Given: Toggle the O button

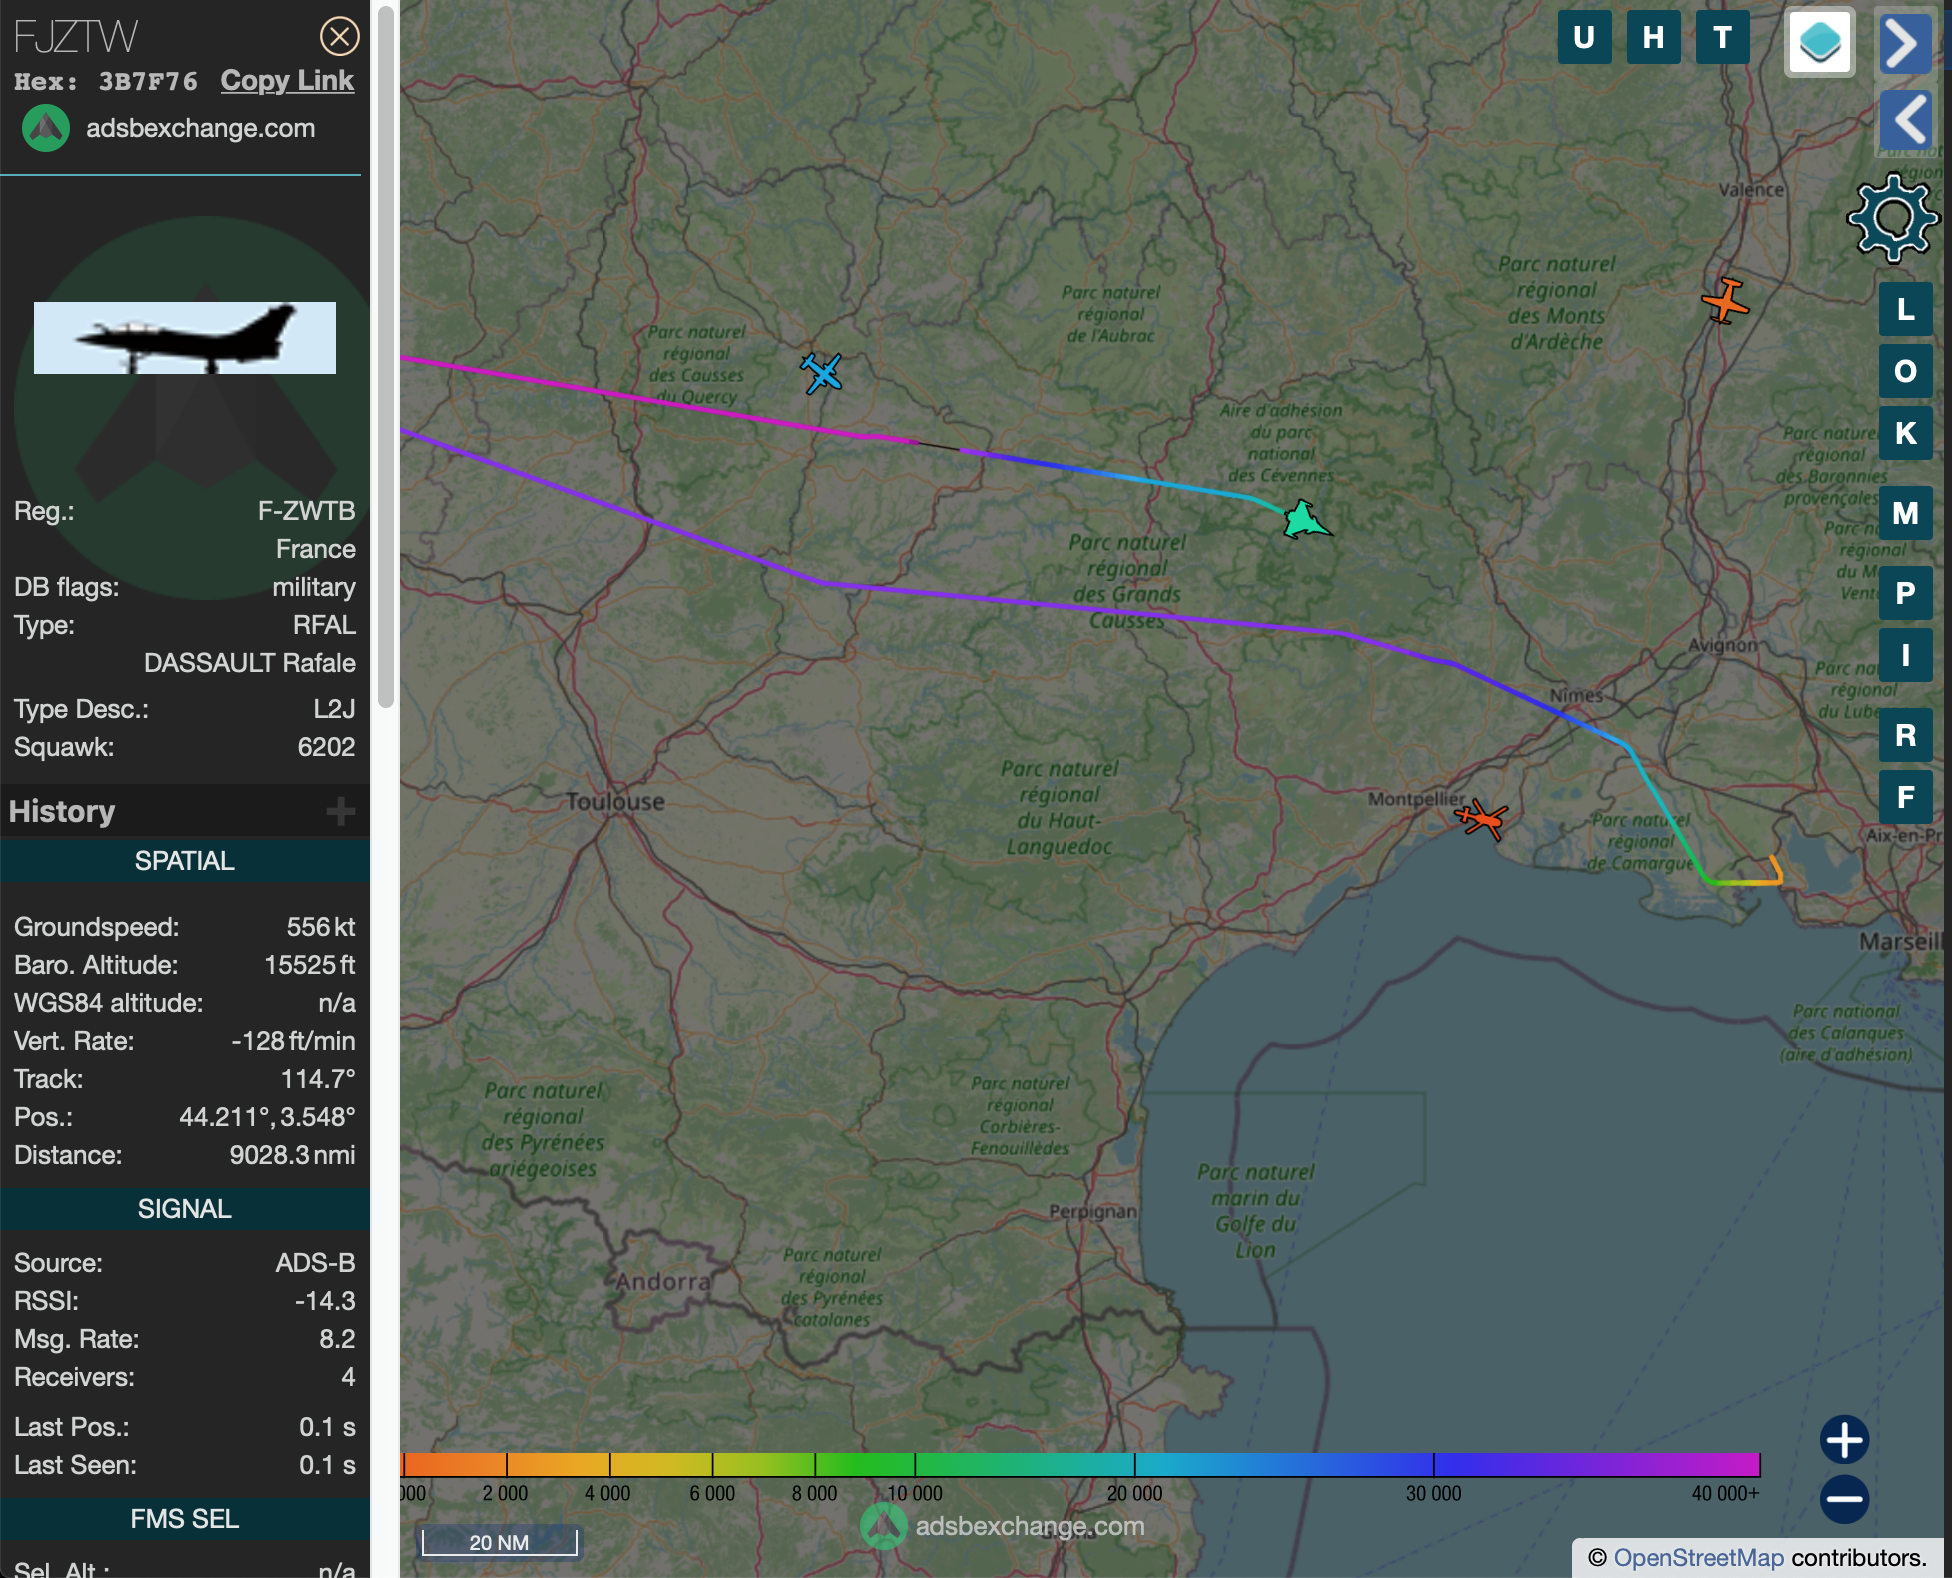Looking at the screenshot, I should [x=1905, y=371].
